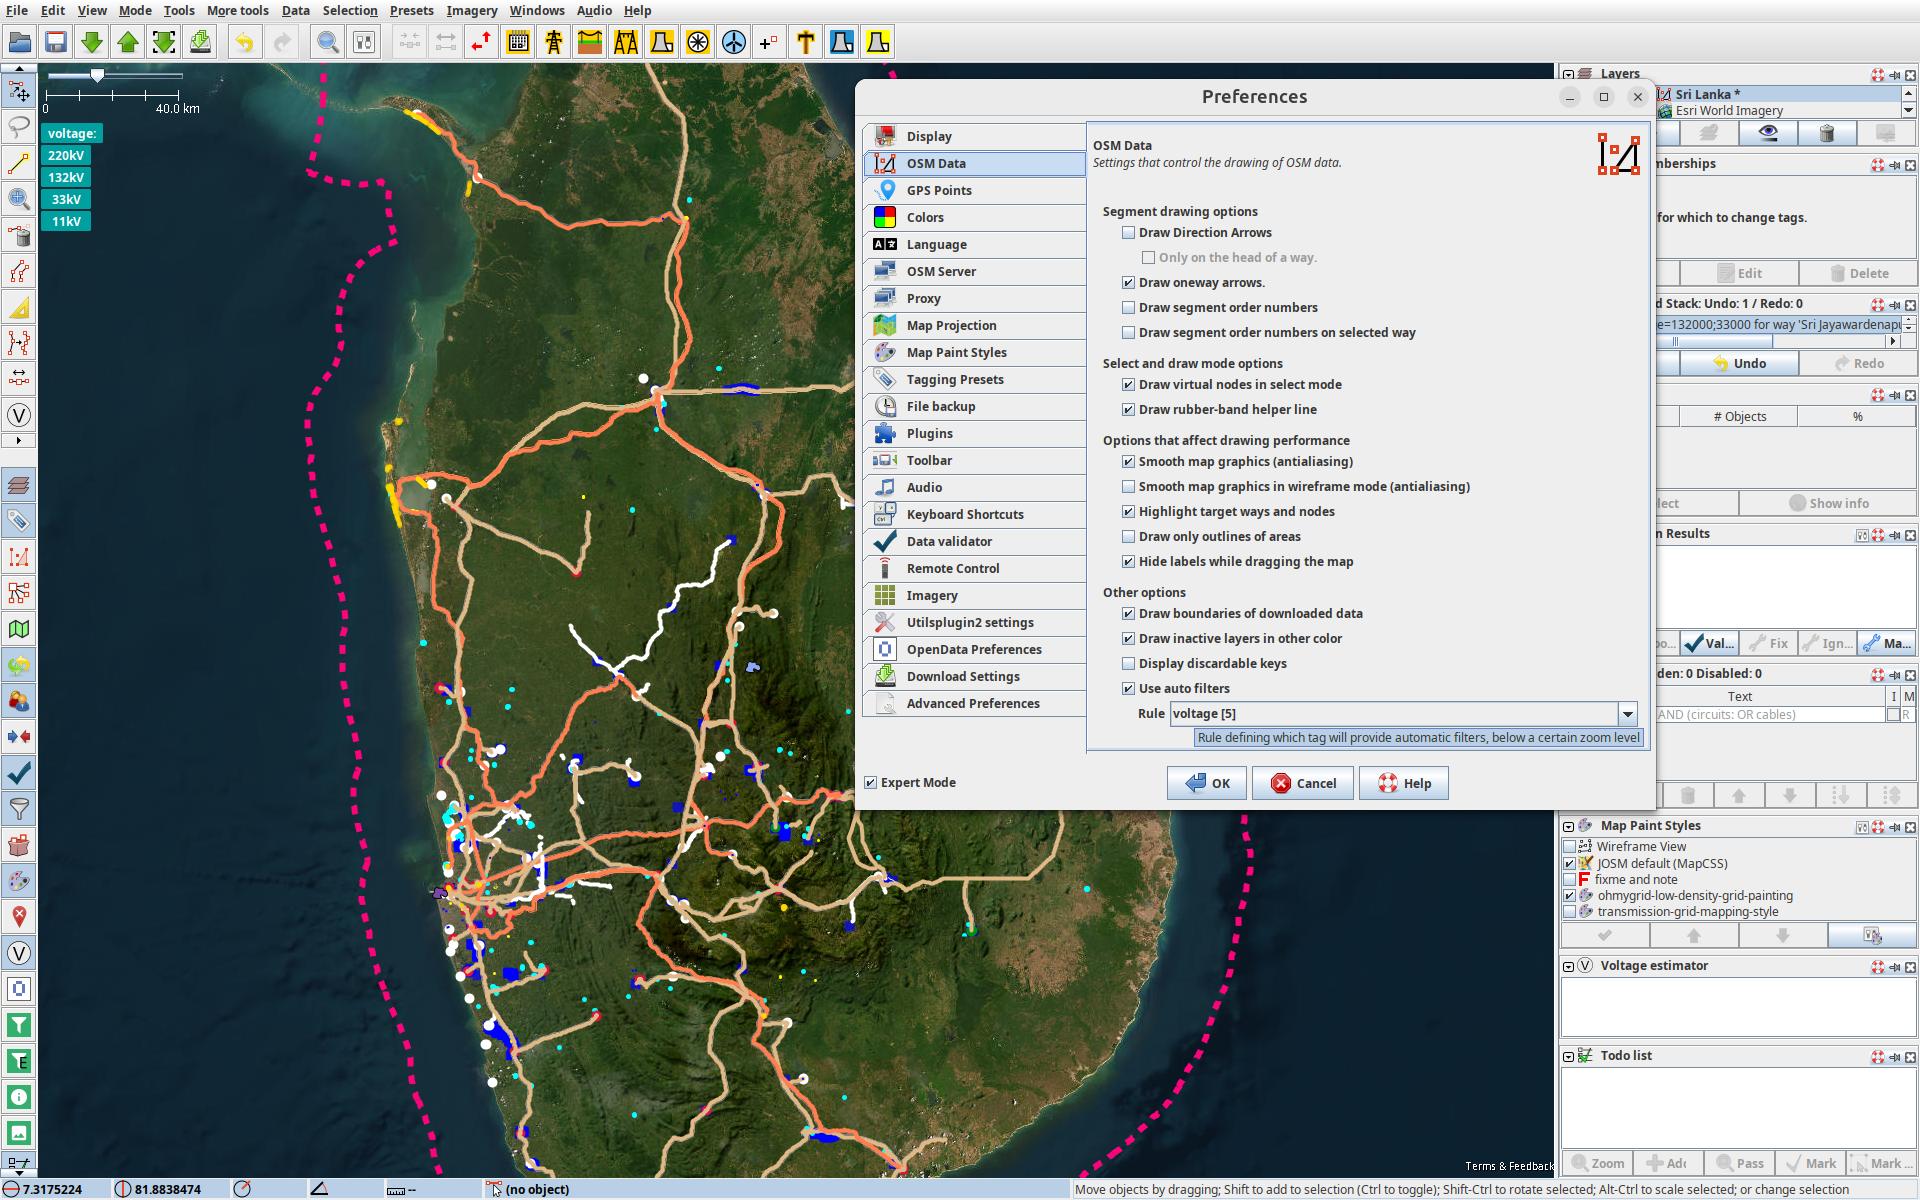Click the Download map data icon
The image size is (1920, 1200).
(92, 42)
